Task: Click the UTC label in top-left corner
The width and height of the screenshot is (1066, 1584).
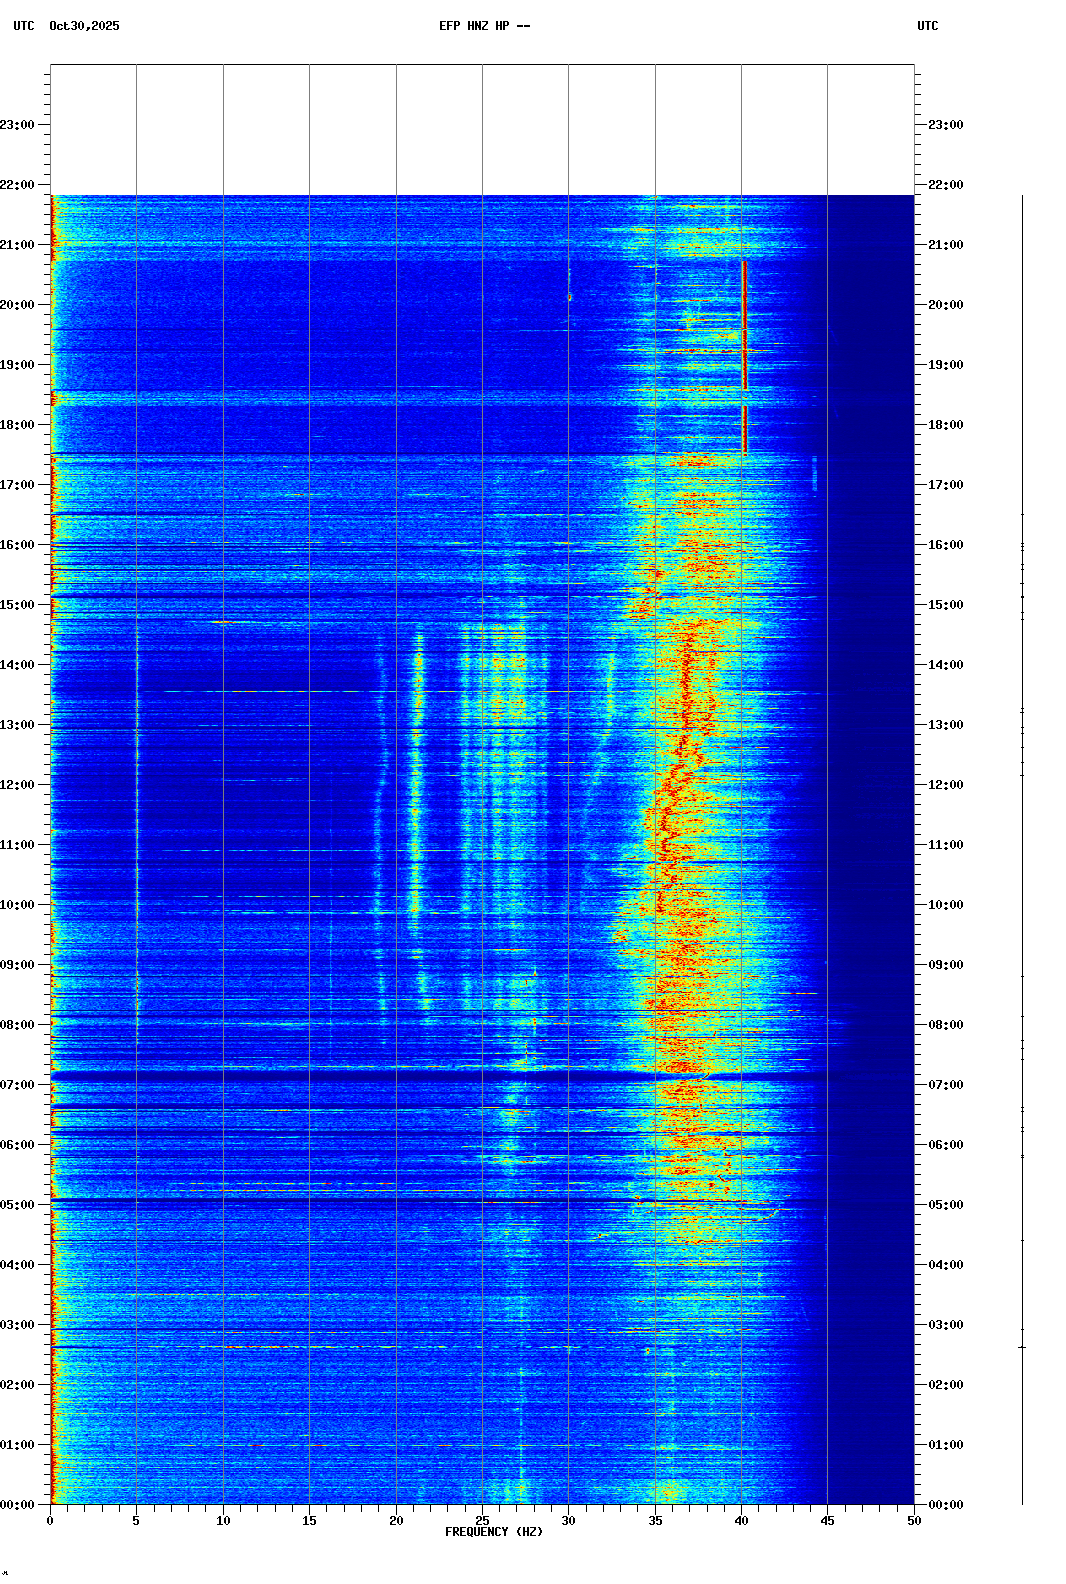Action: point(23,26)
